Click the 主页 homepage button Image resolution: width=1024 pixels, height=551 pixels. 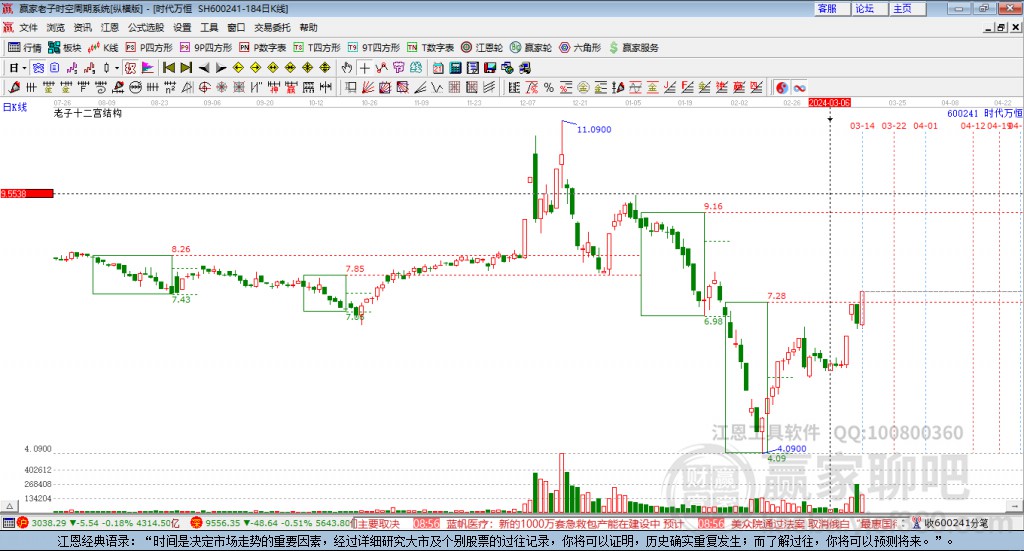pyautogui.click(x=908, y=8)
